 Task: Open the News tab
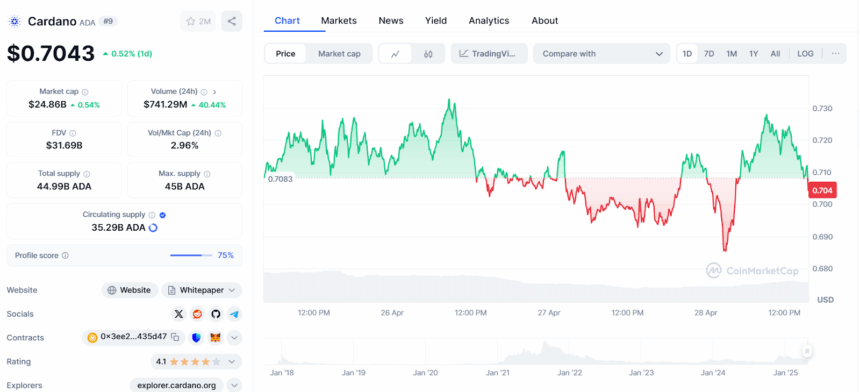click(391, 21)
